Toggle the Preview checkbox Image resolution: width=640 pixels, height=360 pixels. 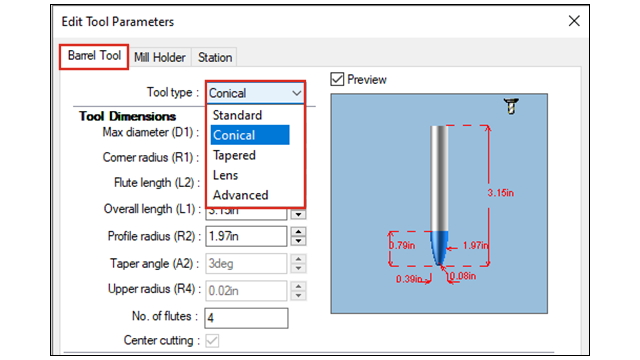[337, 79]
